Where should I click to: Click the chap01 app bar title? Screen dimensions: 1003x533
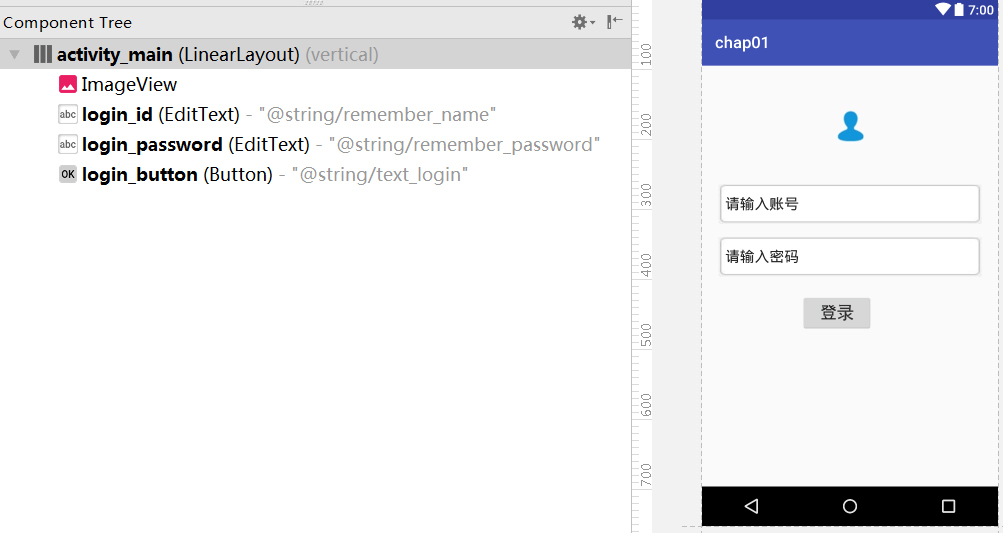tap(742, 43)
